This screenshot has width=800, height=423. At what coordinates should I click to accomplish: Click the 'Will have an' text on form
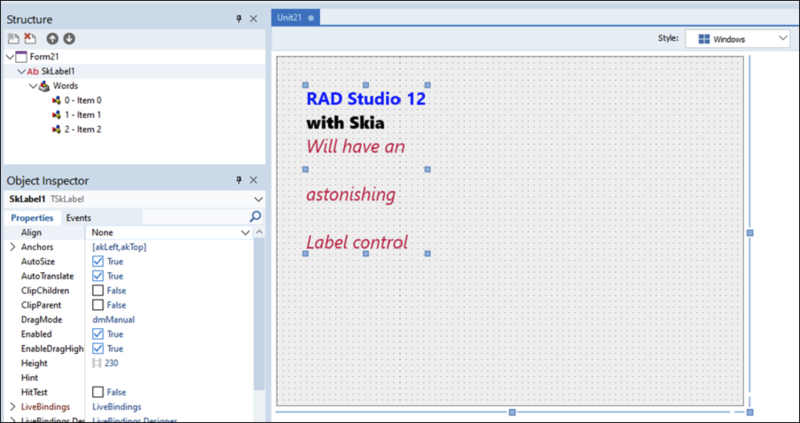(x=356, y=147)
